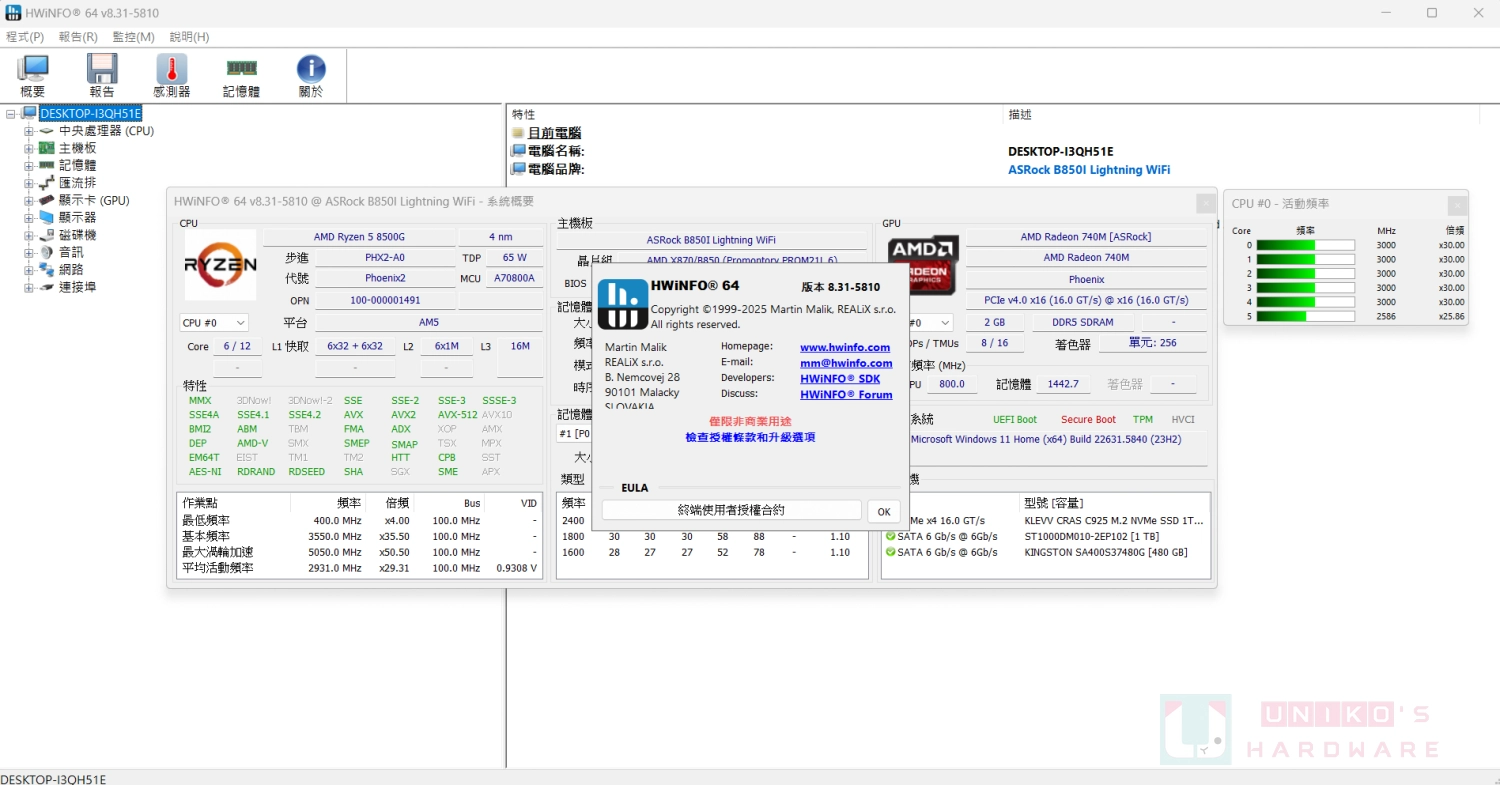Viewport: 1500px width, 785px height.
Task: Click the DESKTOP-I3QH51E status bar text
Action: pyautogui.click(x=53, y=778)
